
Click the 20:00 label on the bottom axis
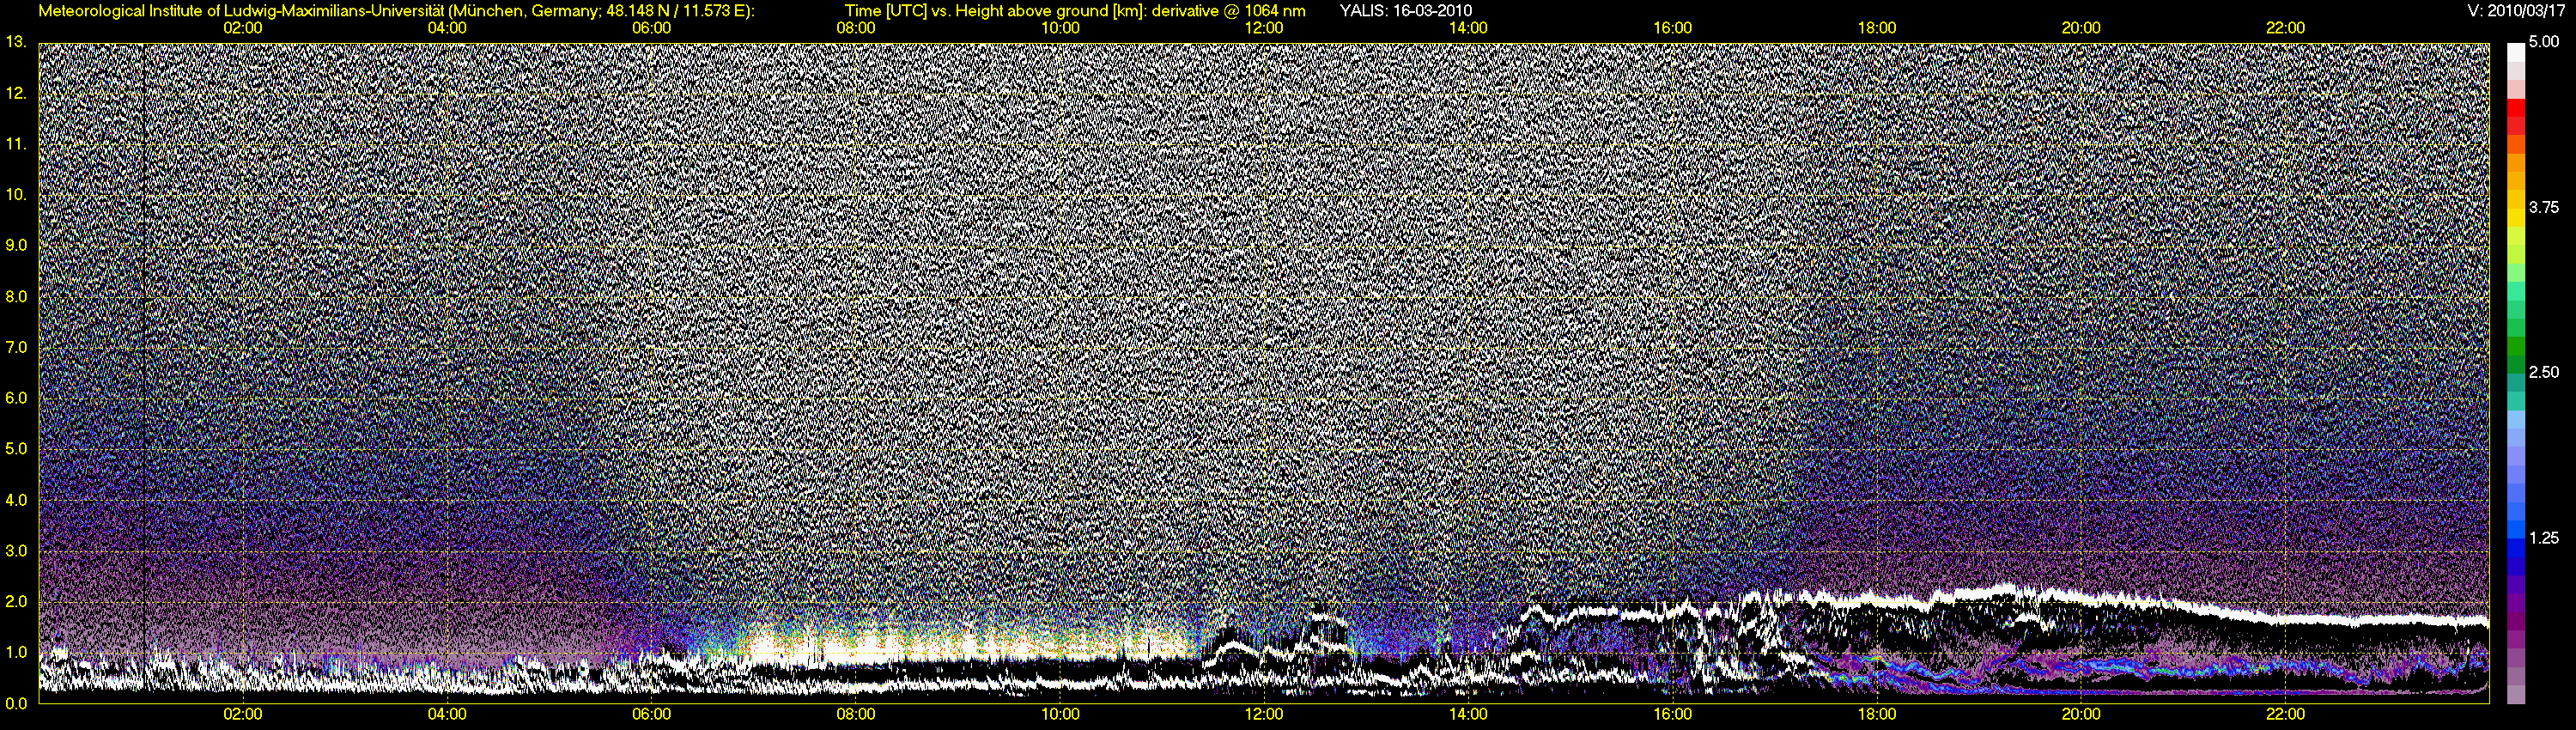pos(2081,714)
